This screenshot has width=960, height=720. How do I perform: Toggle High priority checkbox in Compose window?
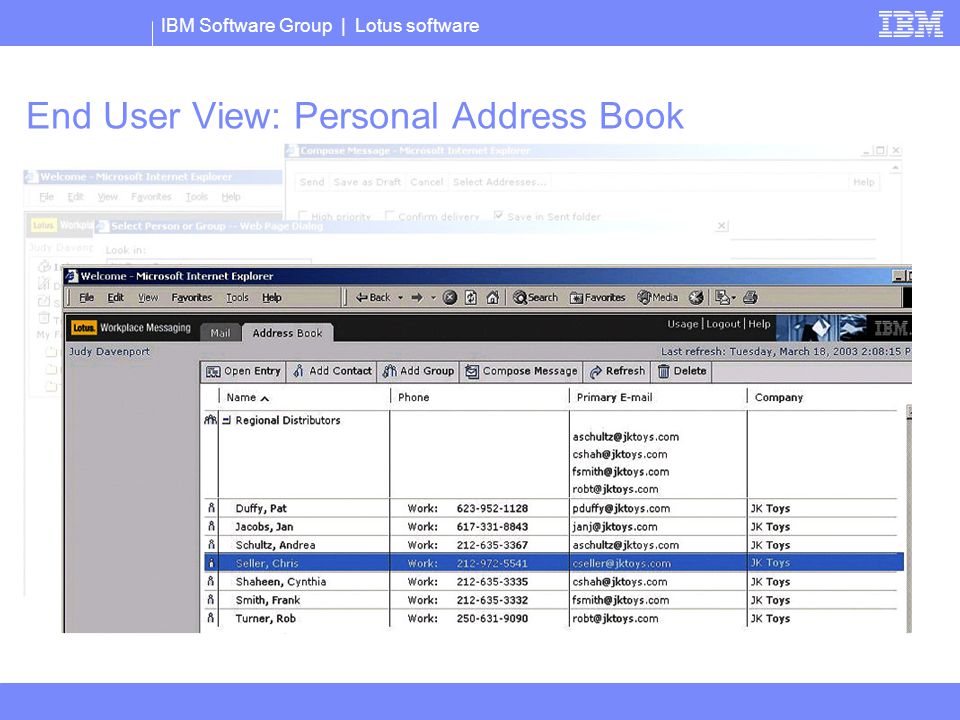[302, 216]
